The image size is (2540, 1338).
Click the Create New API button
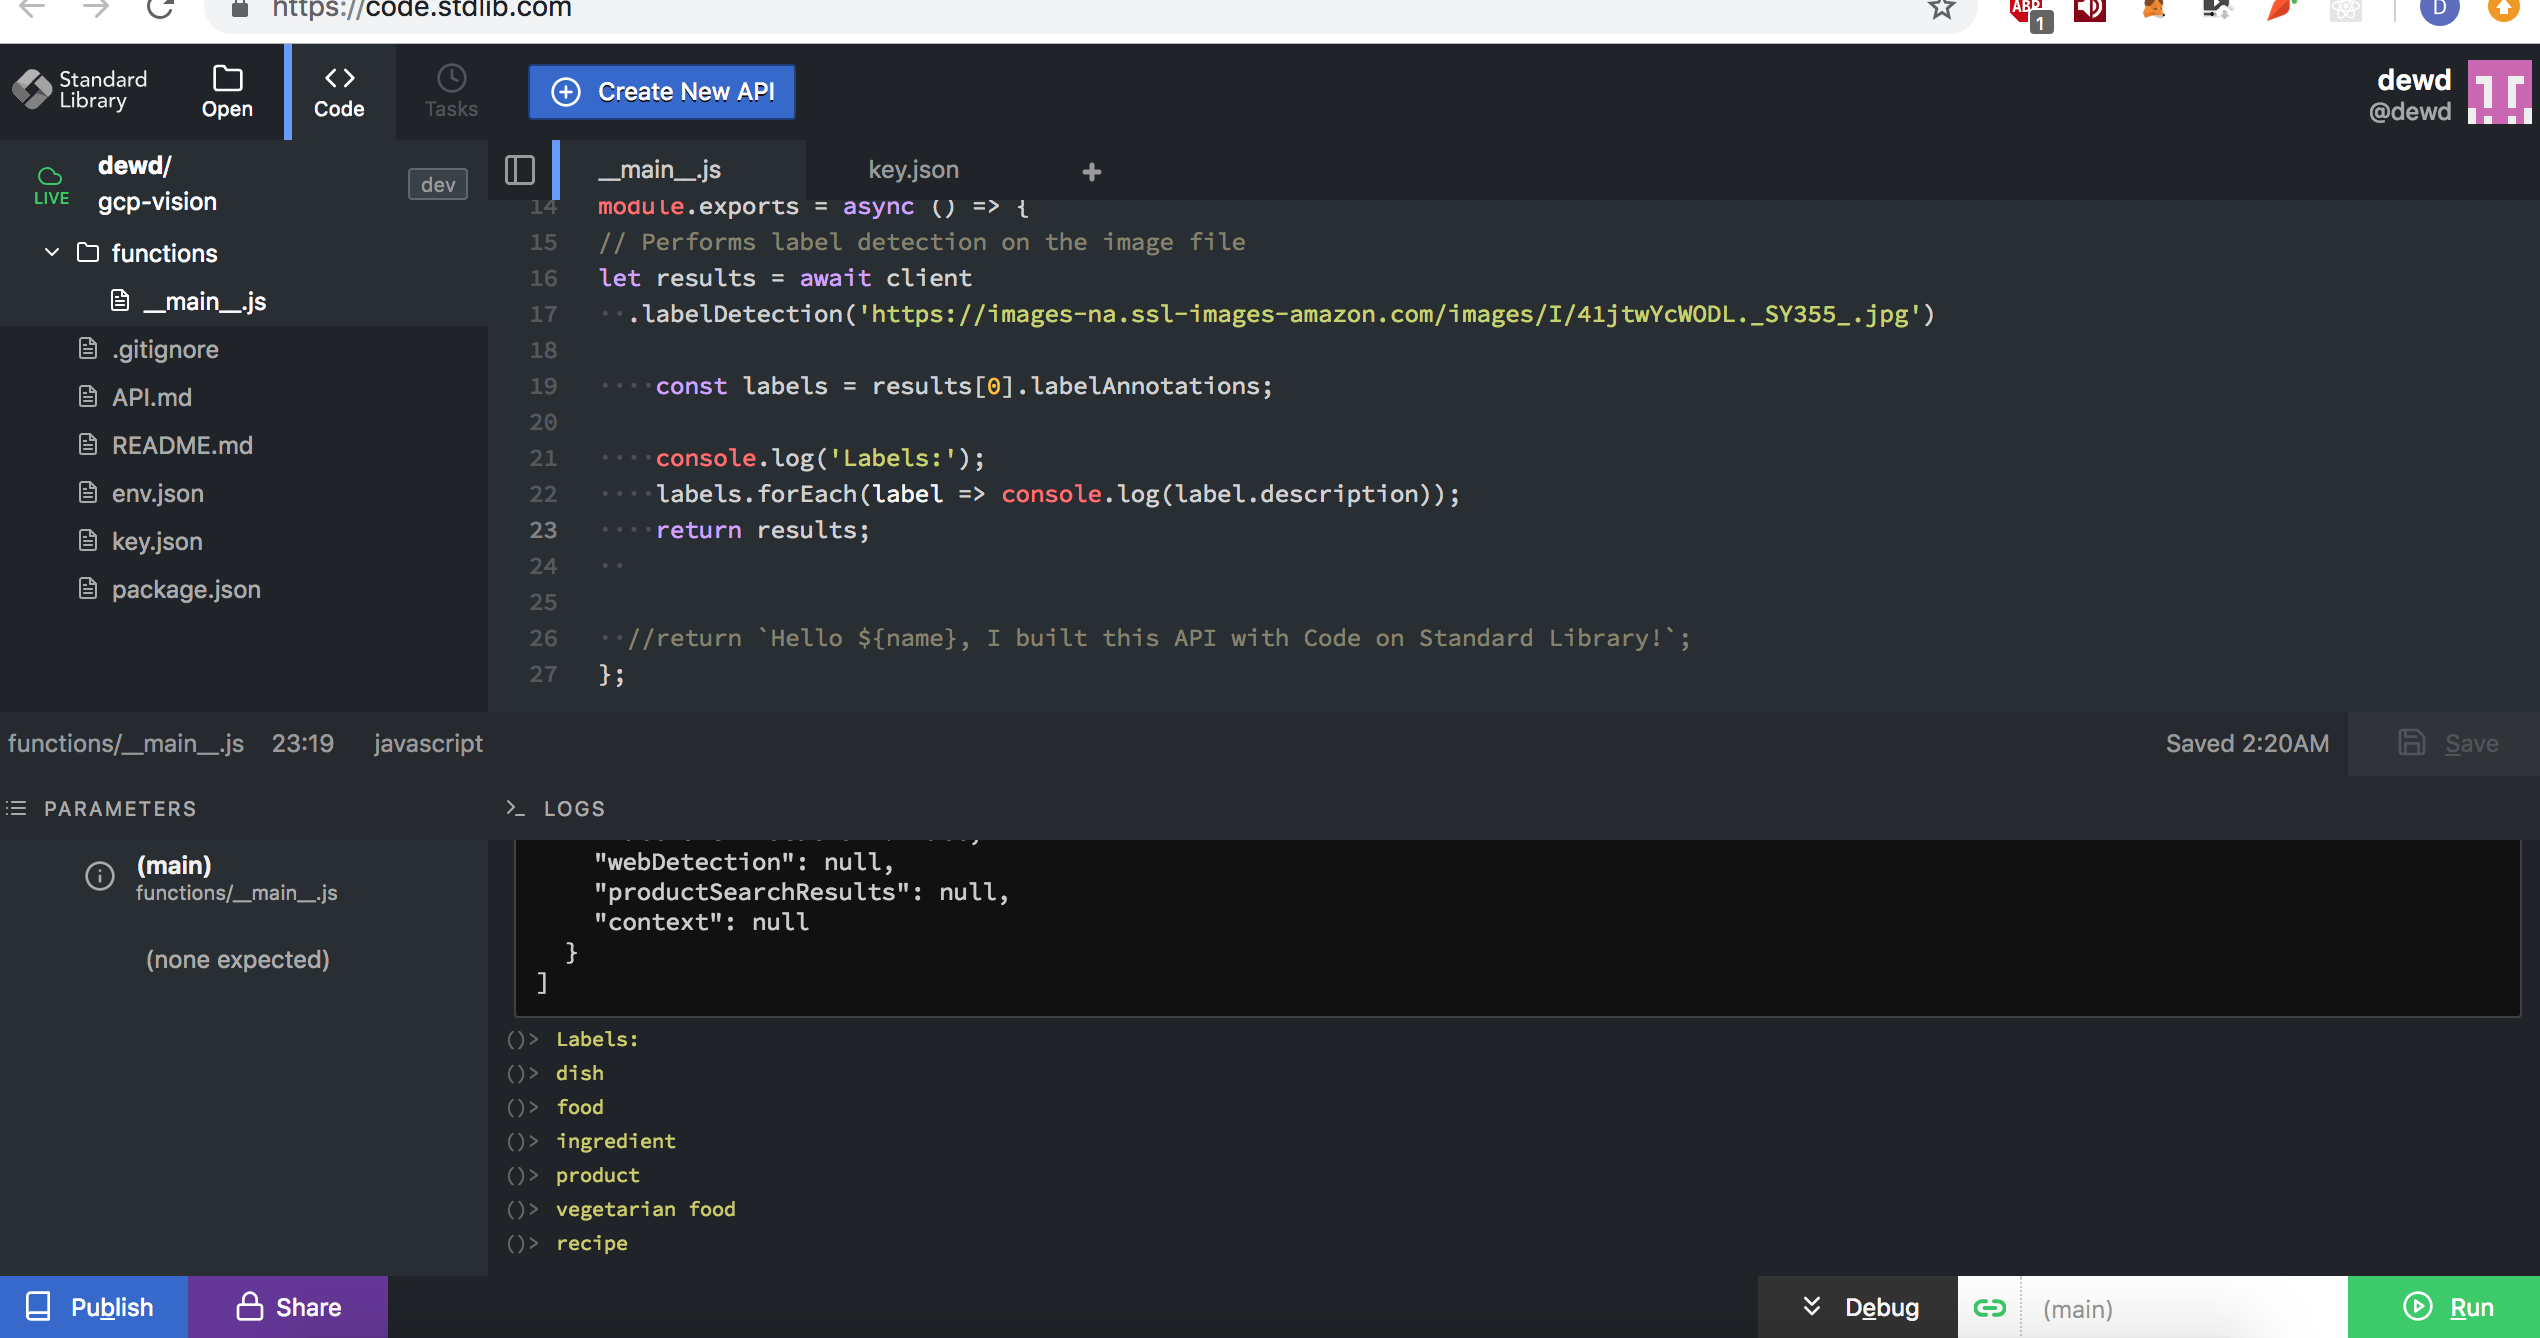click(x=662, y=92)
